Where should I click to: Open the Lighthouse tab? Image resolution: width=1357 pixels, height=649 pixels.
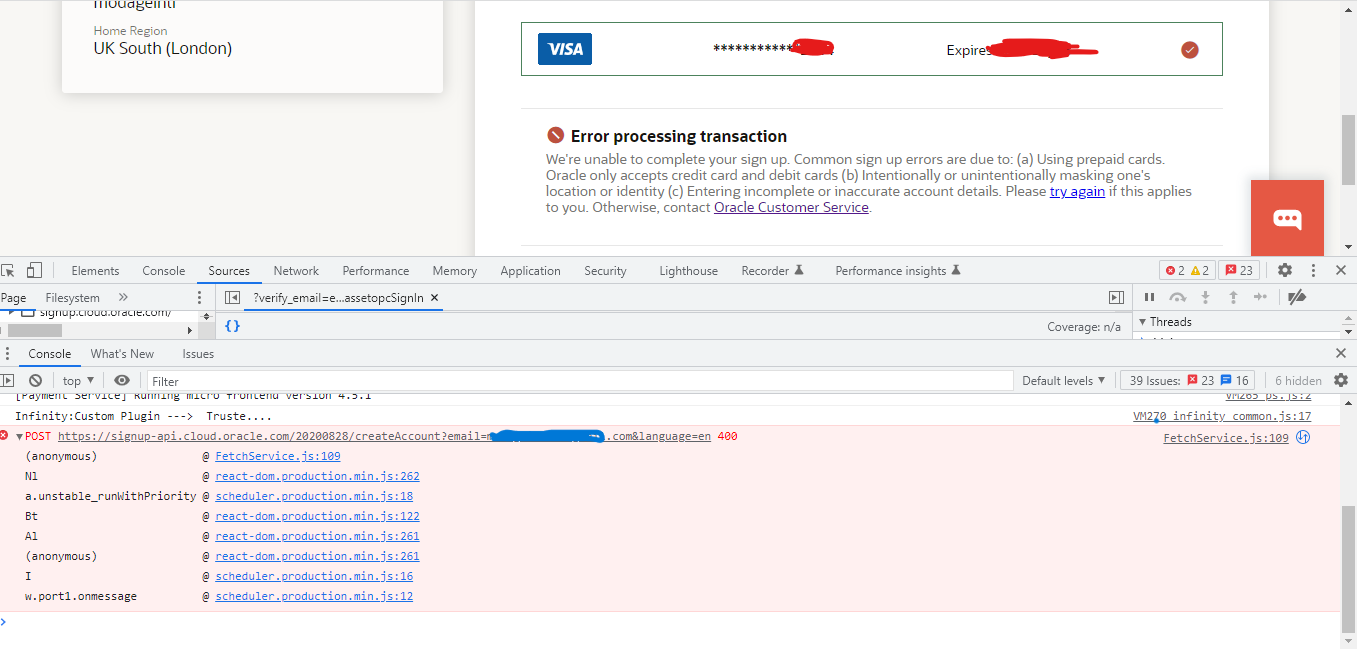point(688,270)
